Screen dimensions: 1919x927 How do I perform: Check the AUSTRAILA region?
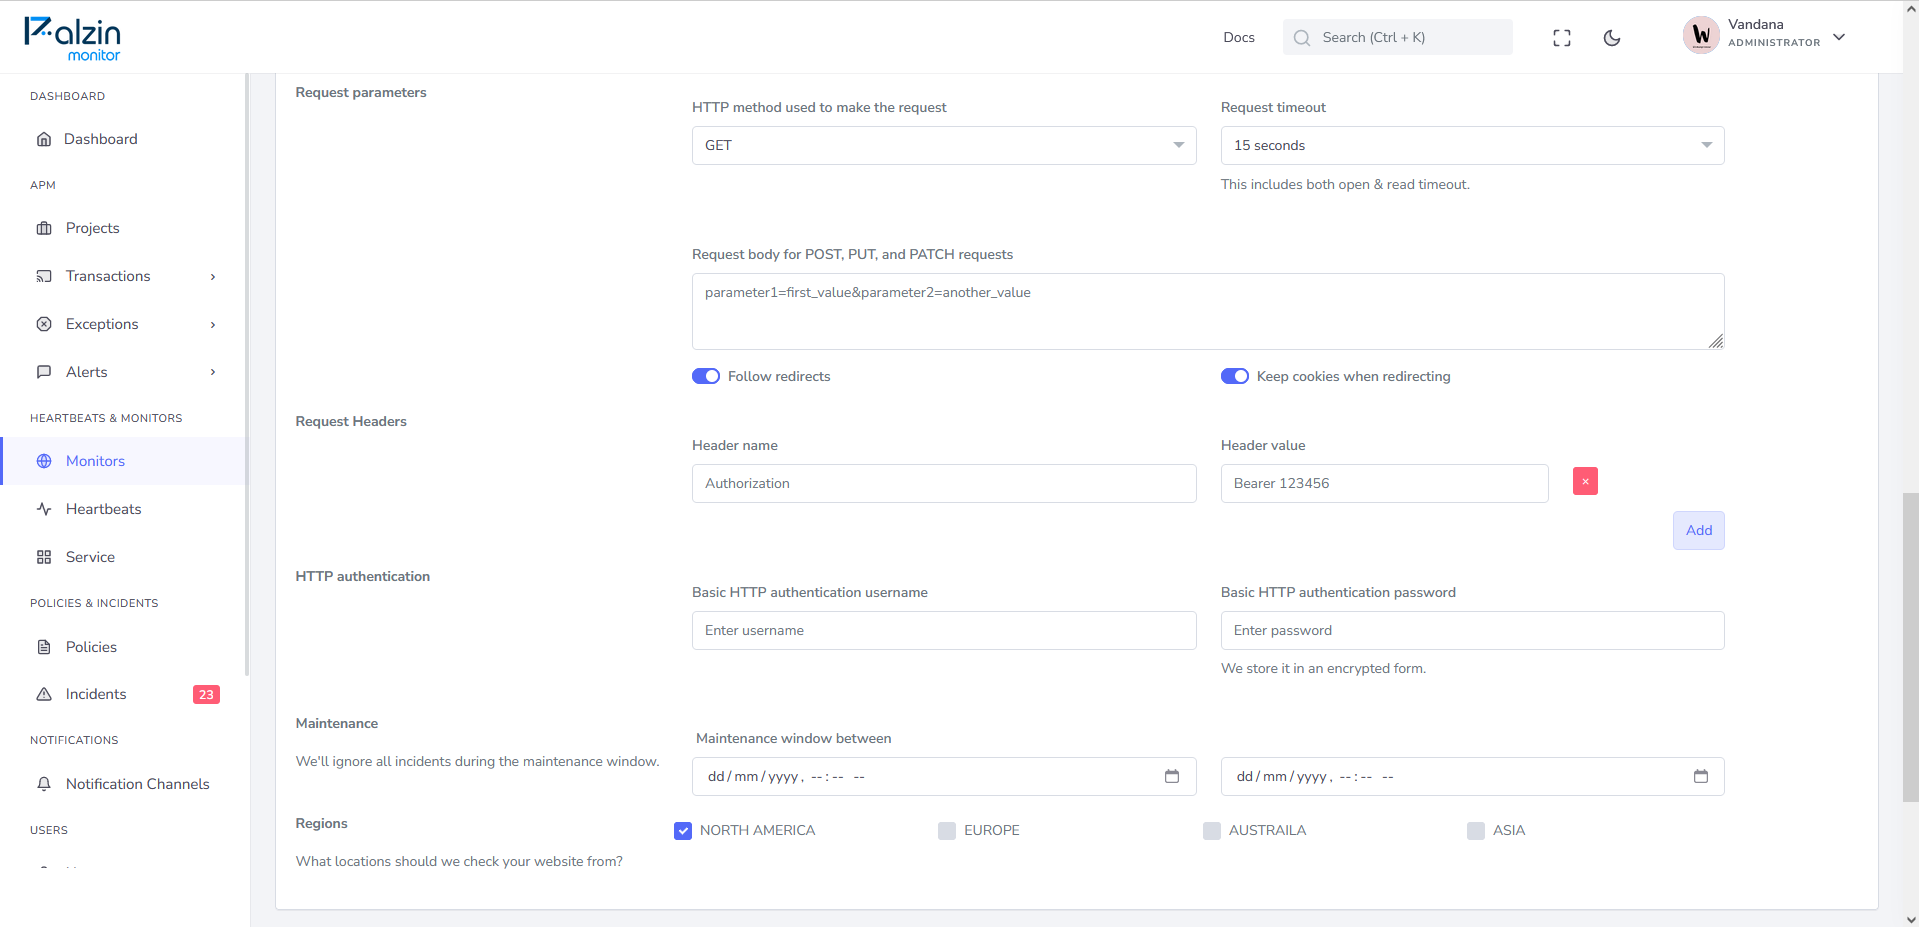(x=1212, y=831)
